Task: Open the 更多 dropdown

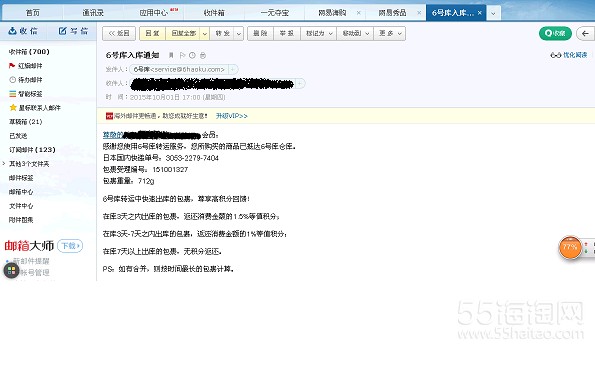Action: click(390, 33)
